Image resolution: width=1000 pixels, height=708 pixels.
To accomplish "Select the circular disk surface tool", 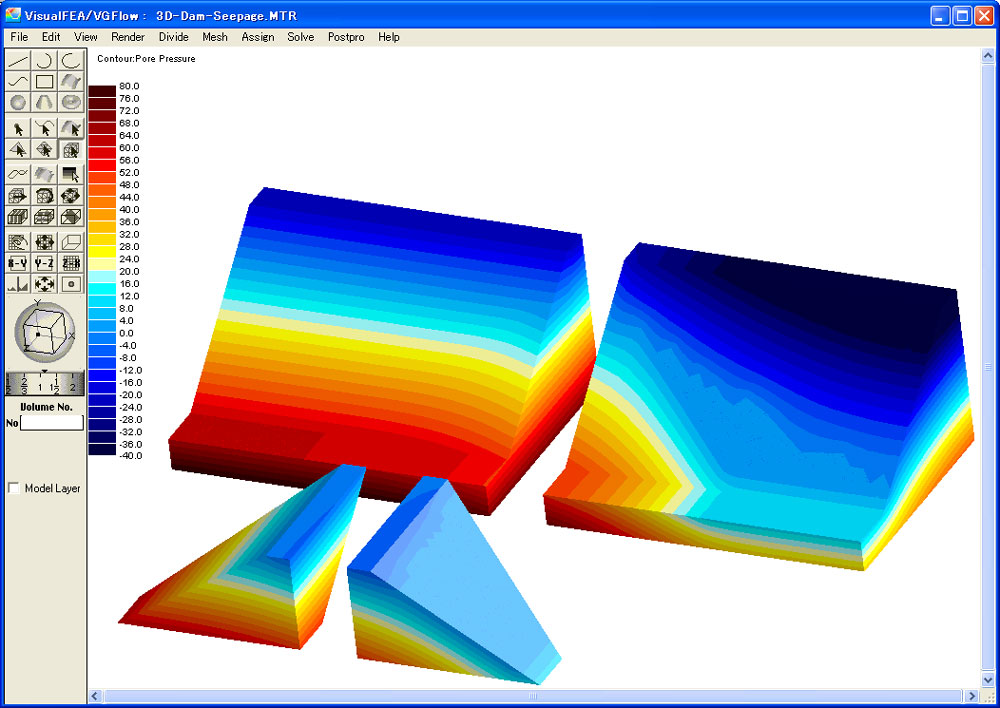I will 18,102.
